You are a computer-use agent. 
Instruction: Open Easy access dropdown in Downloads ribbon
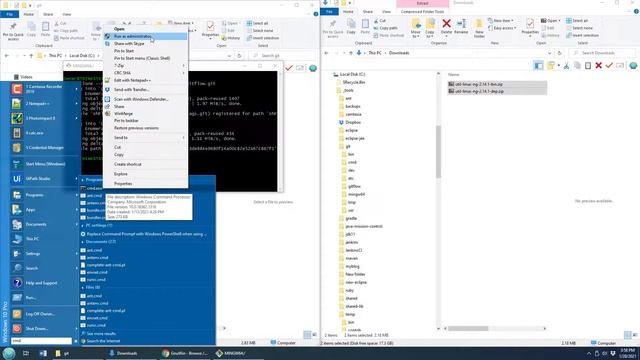coord(503,28)
